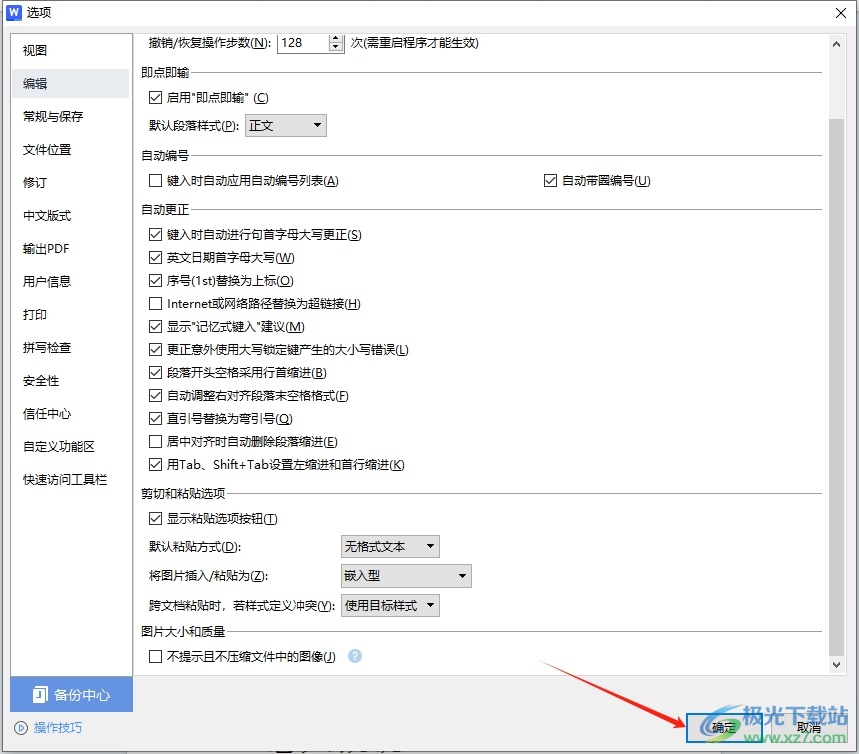This screenshot has width=859, height=754.
Task: Toggle 更正意外使用大写锁定键 checkbox
Action: pyautogui.click(x=155, y=350)
